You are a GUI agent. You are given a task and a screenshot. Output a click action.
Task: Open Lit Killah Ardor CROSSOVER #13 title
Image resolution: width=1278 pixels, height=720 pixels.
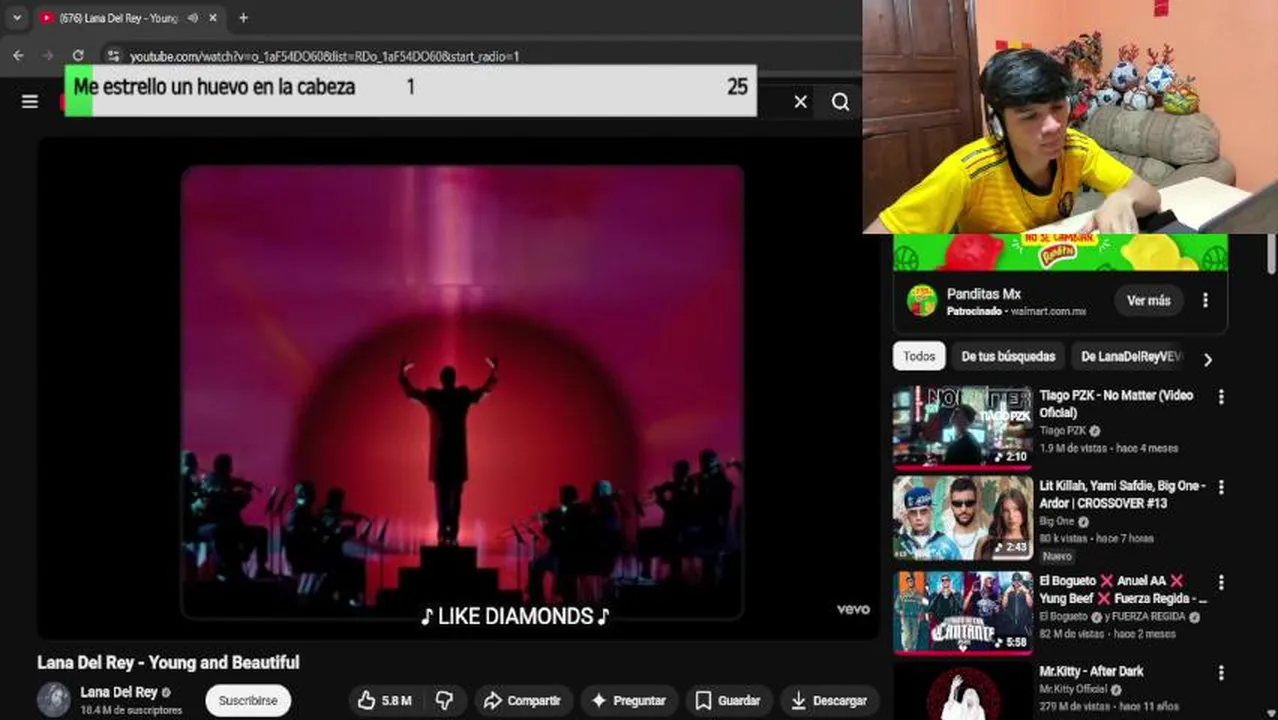tap(1122, 494)
